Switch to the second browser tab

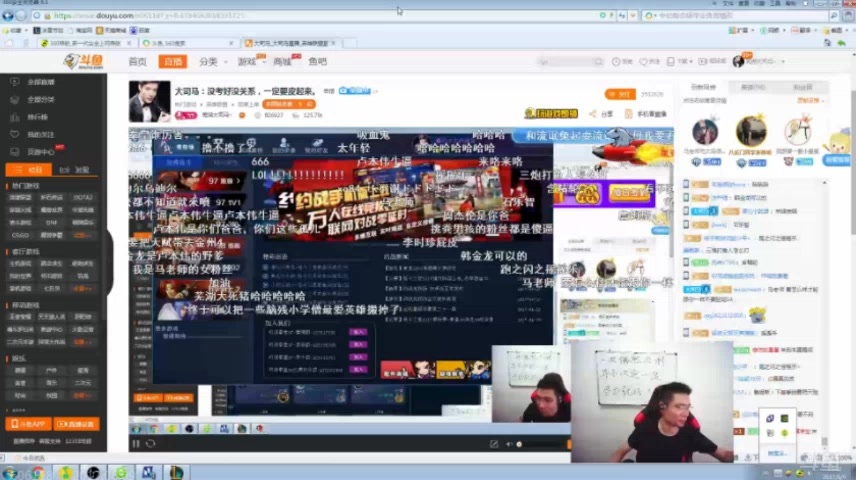[x=187, y=43]
